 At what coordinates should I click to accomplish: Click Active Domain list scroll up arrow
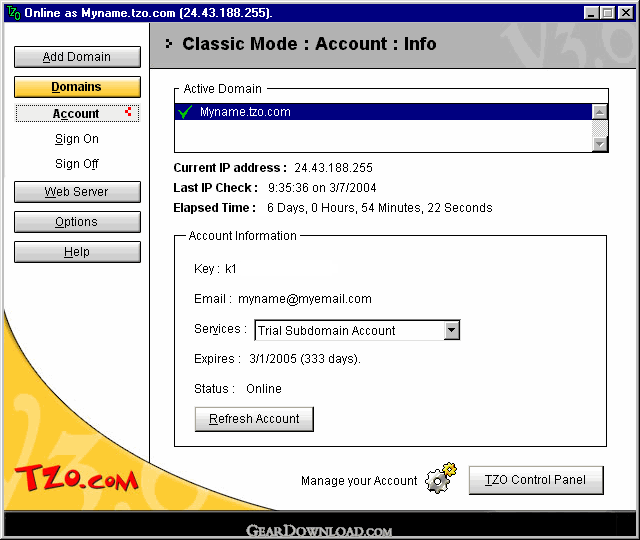tap(600, 112)
